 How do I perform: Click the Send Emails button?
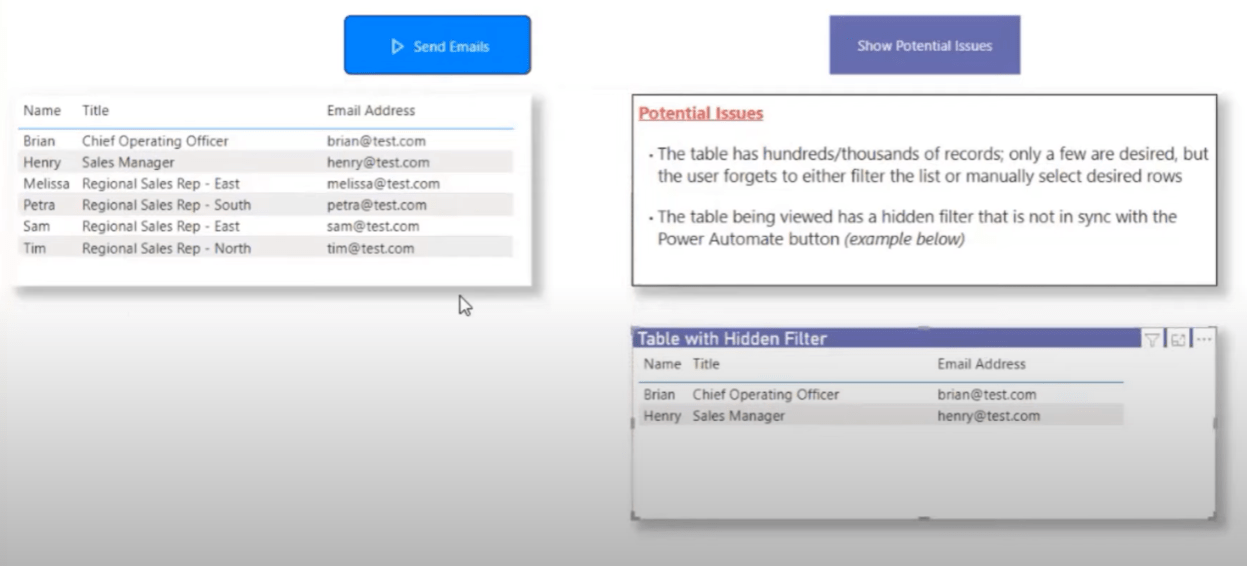(437, 45)
